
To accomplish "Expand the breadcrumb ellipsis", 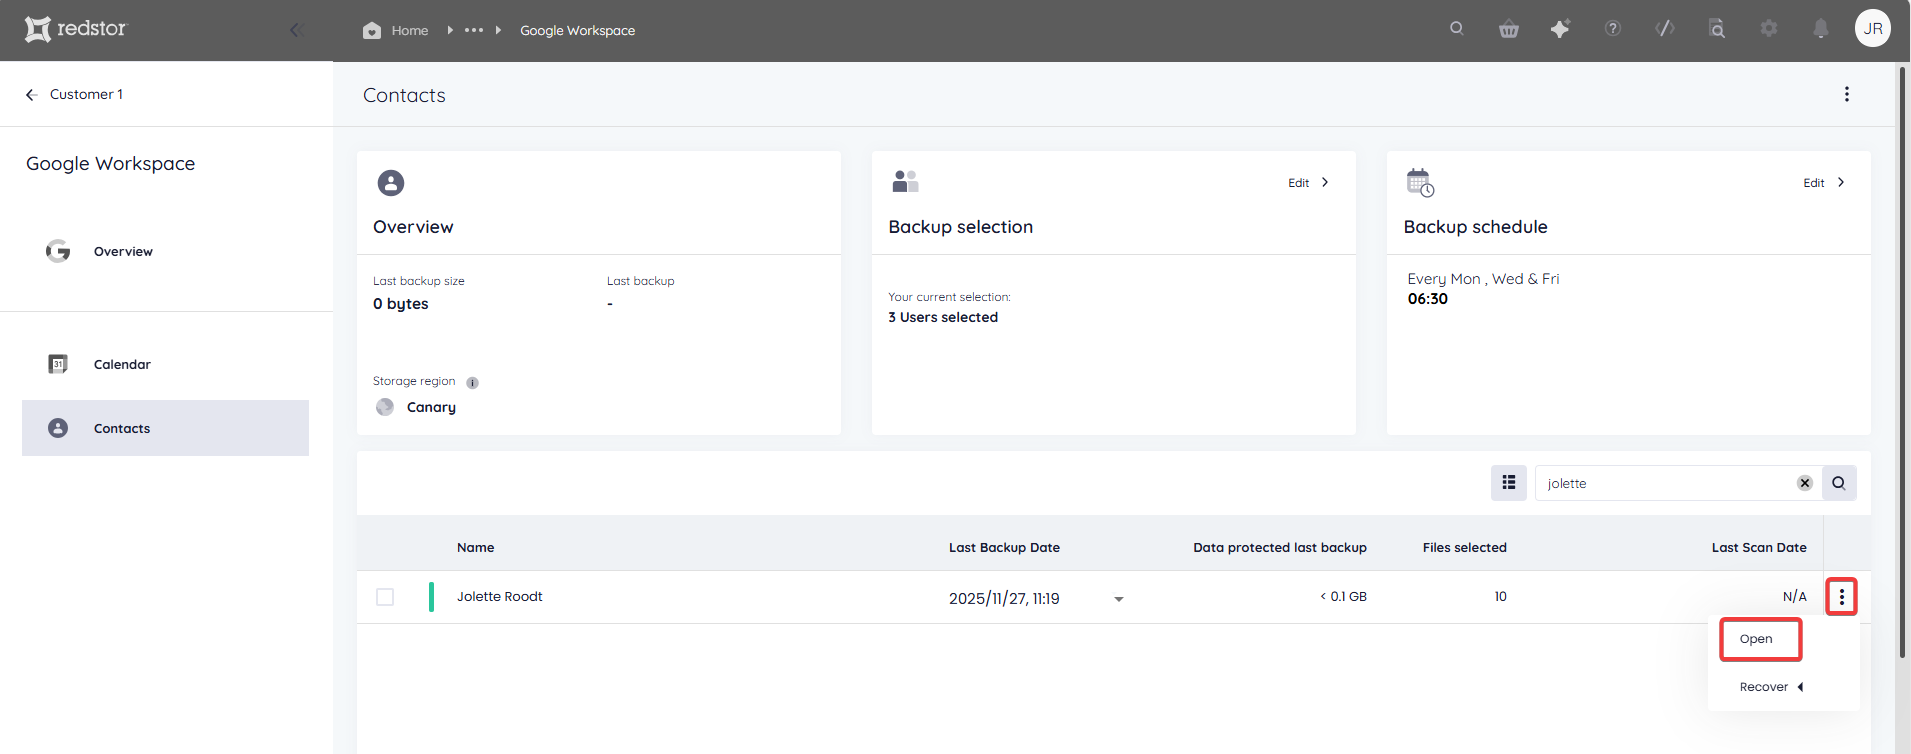I will point(474,30).
